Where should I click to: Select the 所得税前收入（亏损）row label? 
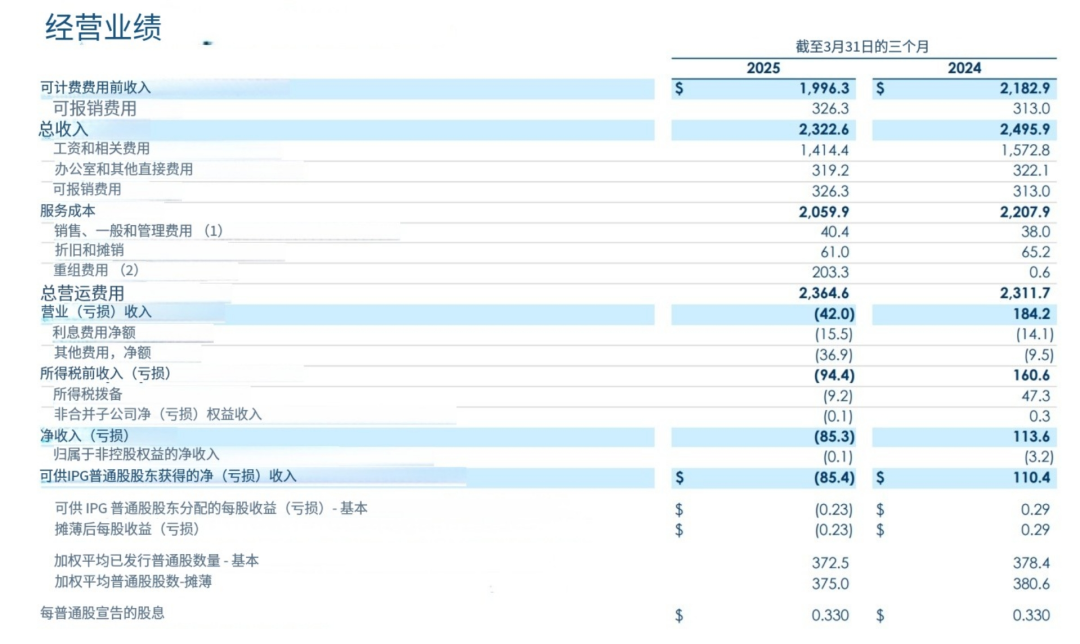(105, 373)
